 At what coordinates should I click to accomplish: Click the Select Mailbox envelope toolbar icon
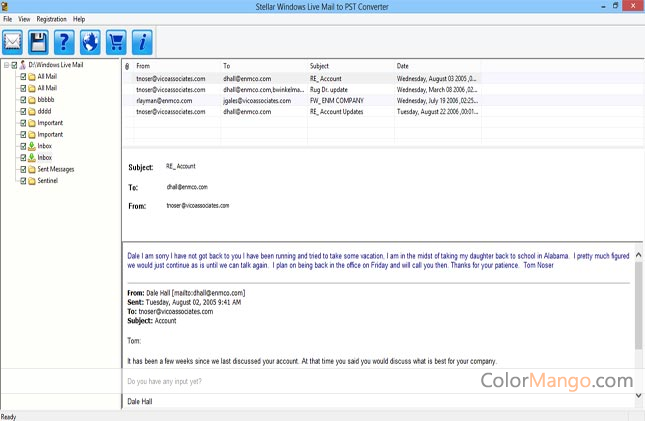(12, 42)
